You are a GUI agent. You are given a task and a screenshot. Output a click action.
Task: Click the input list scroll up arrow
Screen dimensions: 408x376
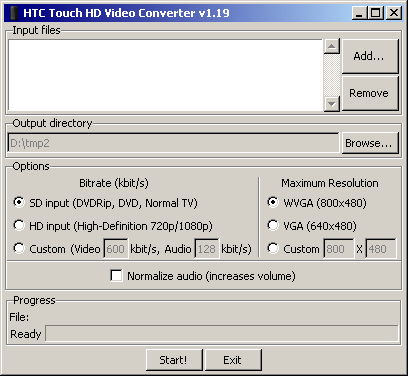coord(332,46)
